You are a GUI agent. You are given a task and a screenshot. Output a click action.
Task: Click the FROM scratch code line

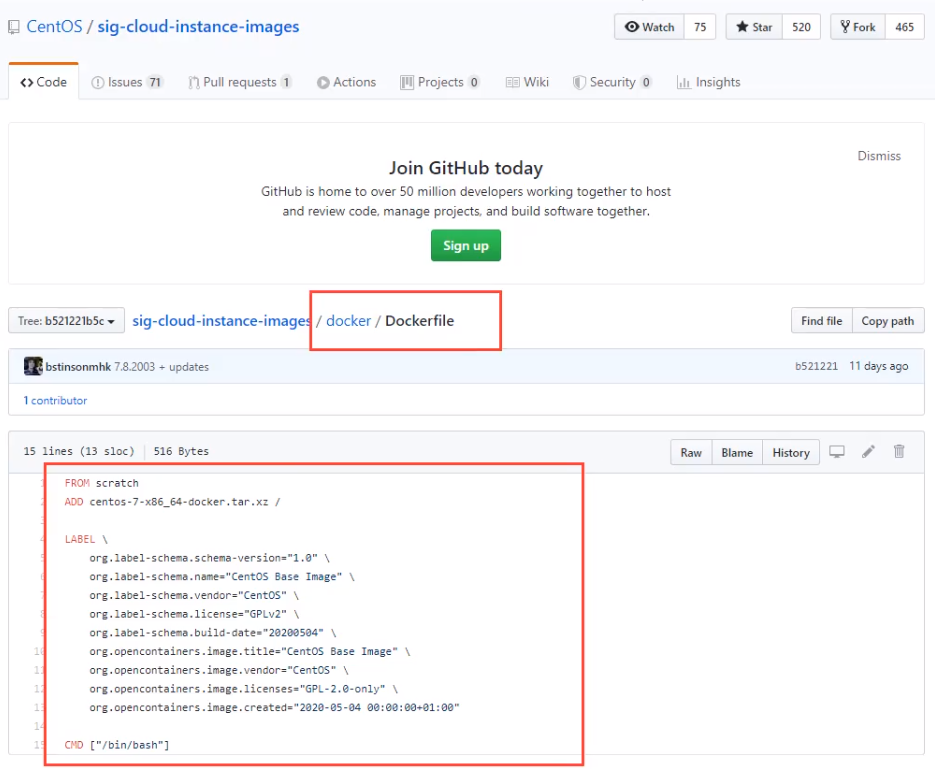pos(101,483)
